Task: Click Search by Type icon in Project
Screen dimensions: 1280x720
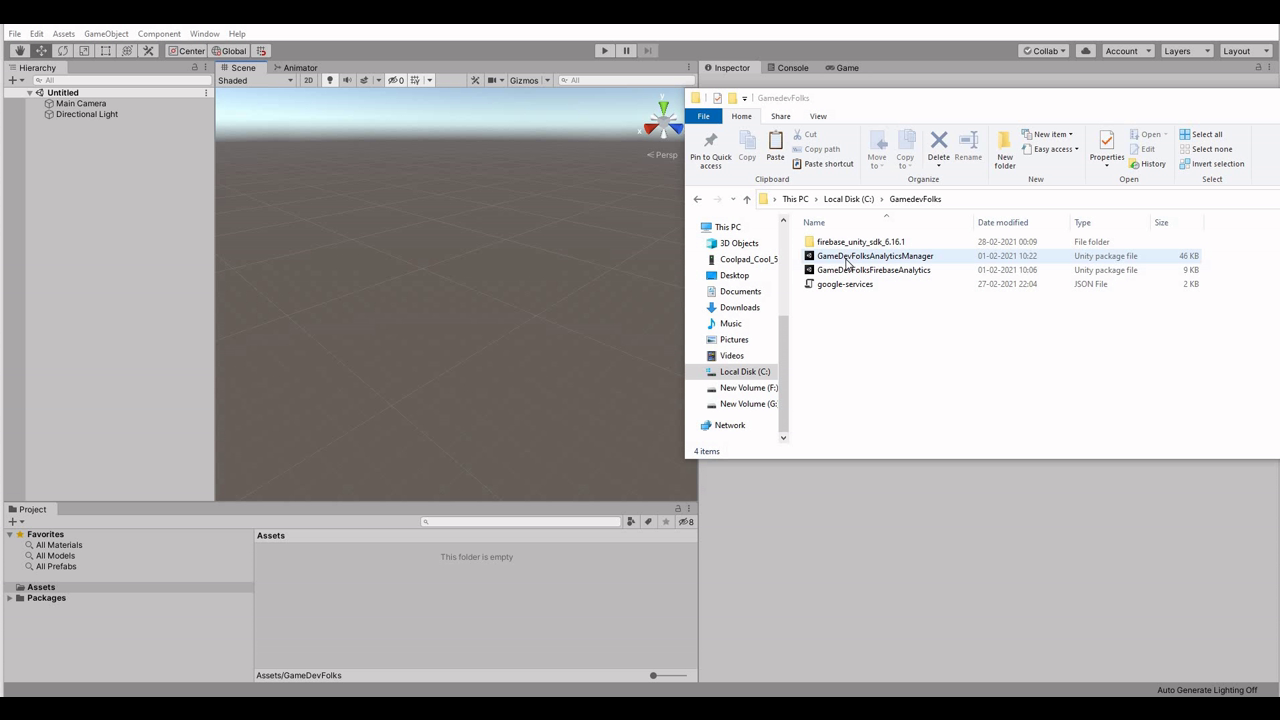Action: [631, 522]
